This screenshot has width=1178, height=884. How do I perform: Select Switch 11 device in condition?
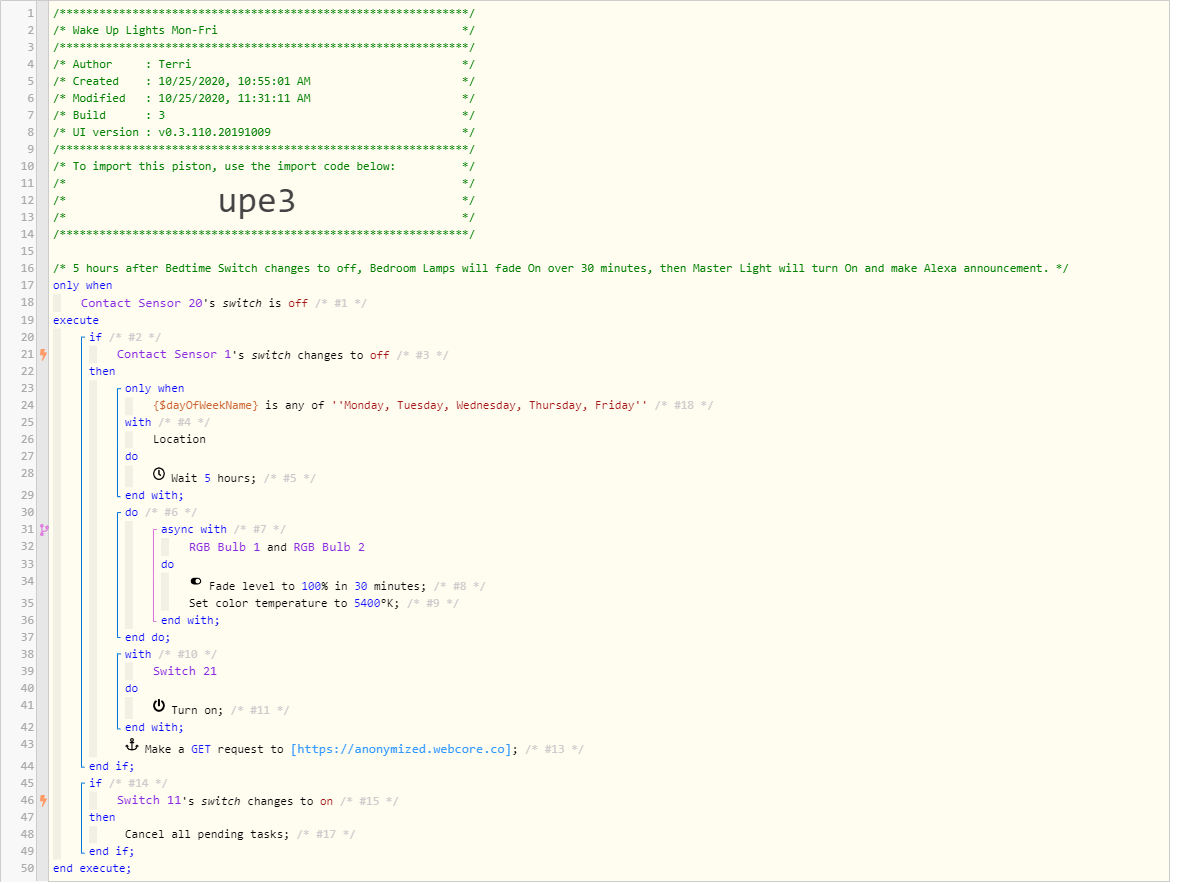click(149, 801)
